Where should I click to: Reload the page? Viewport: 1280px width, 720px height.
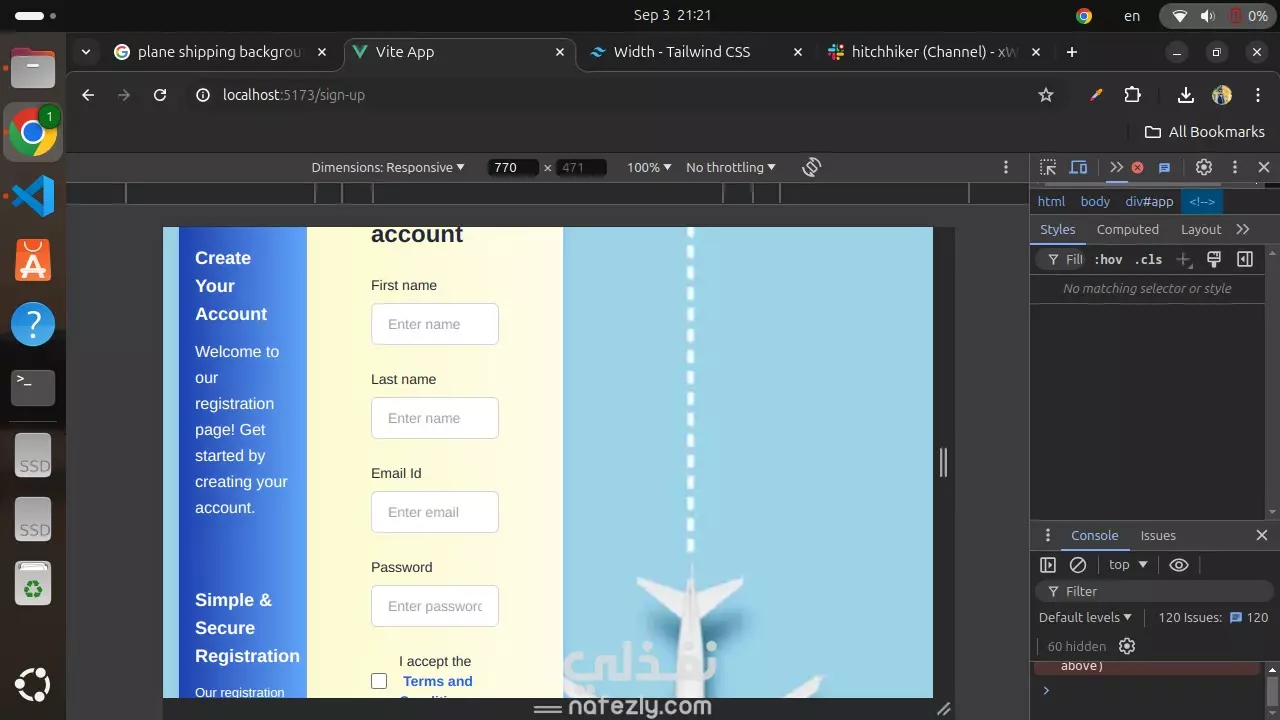pyautogui.click(x=160, y=95)
